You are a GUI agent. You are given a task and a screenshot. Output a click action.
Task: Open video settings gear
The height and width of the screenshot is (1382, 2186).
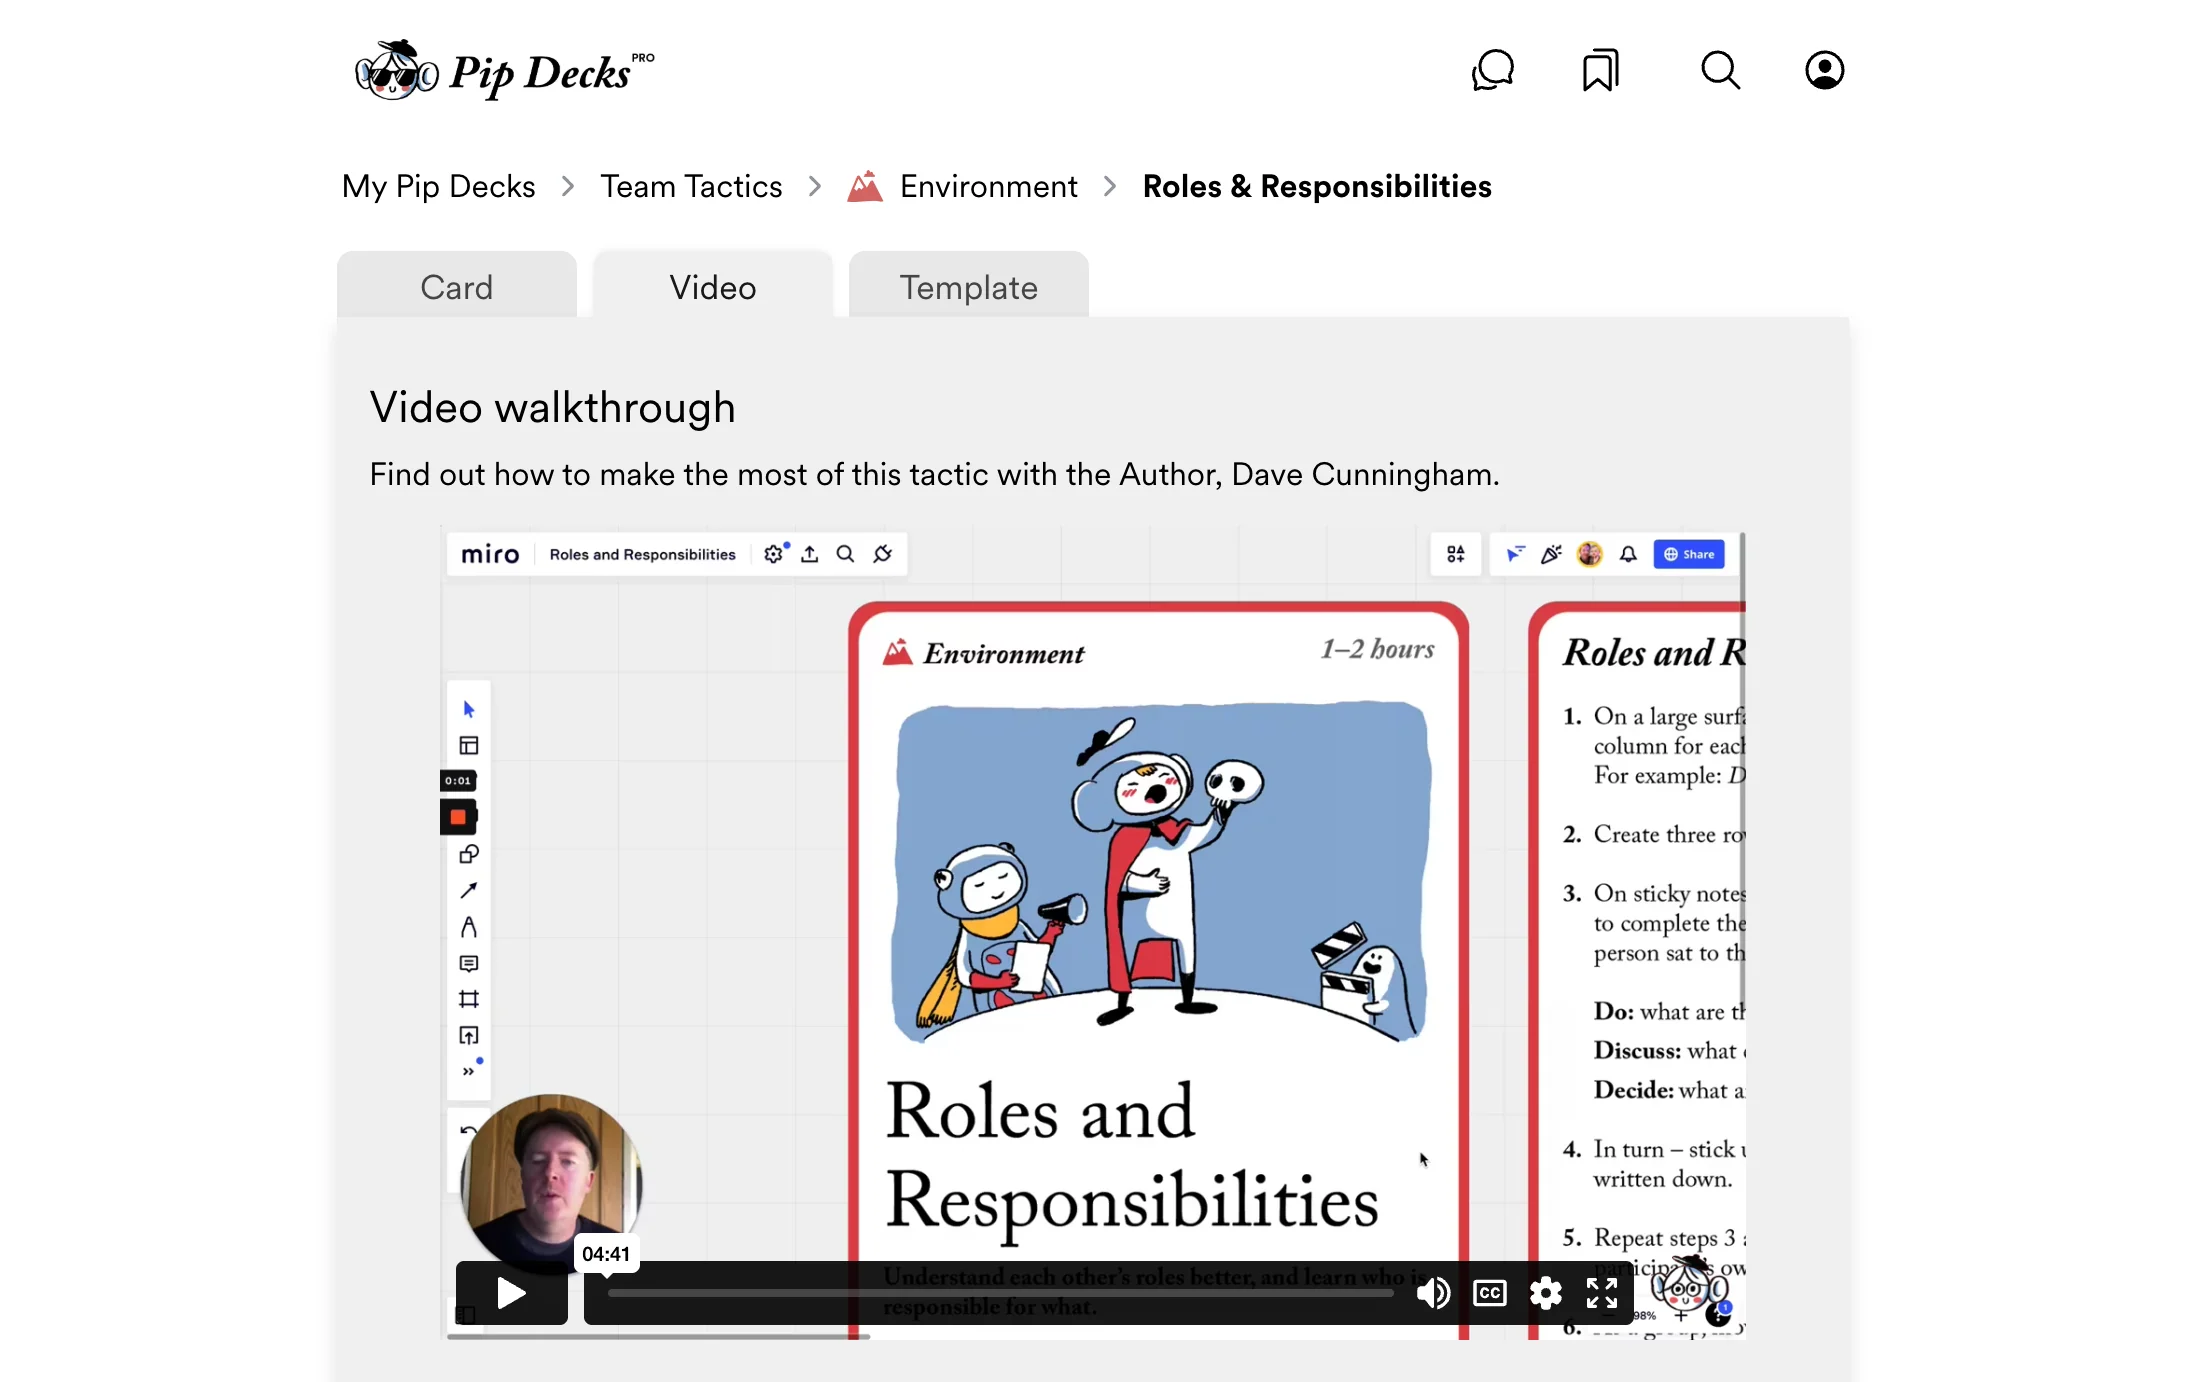[x=1545, y=1293]
